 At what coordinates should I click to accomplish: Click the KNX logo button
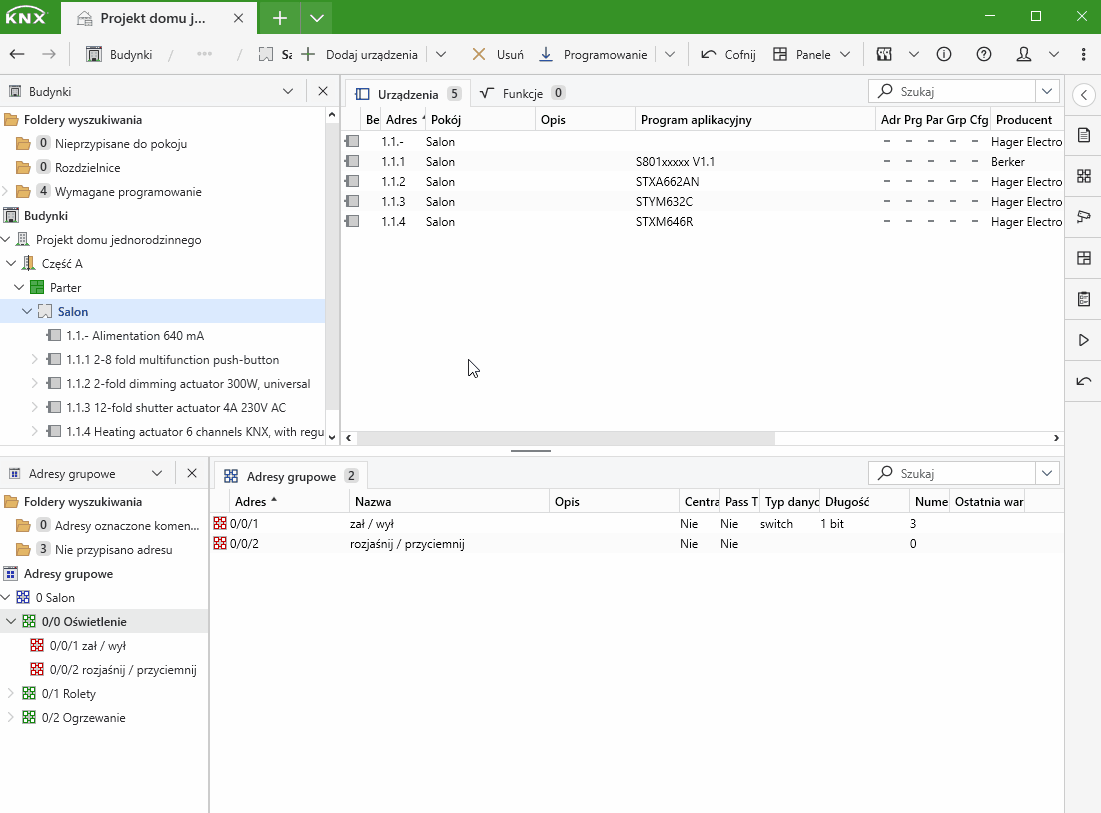(x=26, y=17)
